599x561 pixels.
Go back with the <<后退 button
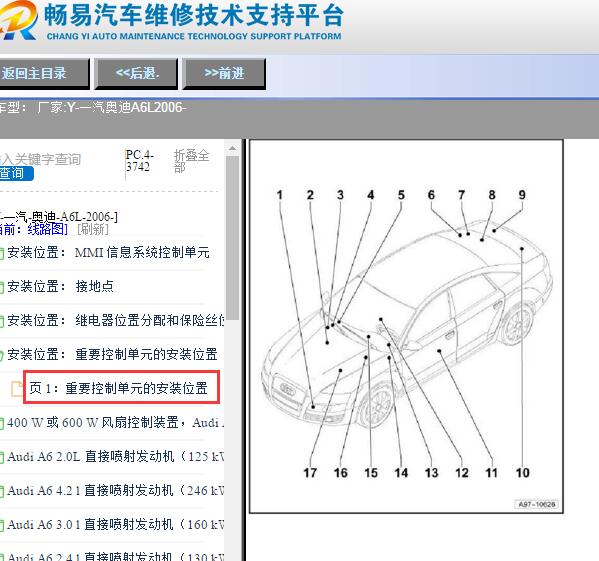pos(136,73)
